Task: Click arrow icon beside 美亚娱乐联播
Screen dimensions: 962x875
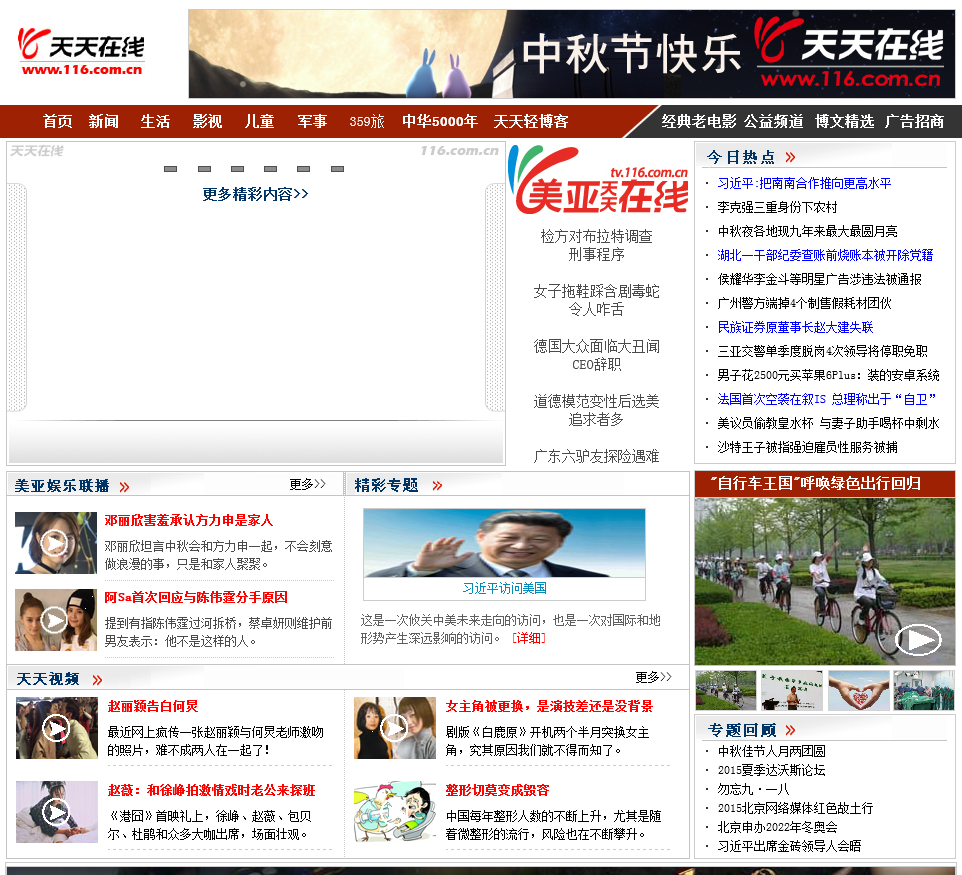Action: point(125,487)
